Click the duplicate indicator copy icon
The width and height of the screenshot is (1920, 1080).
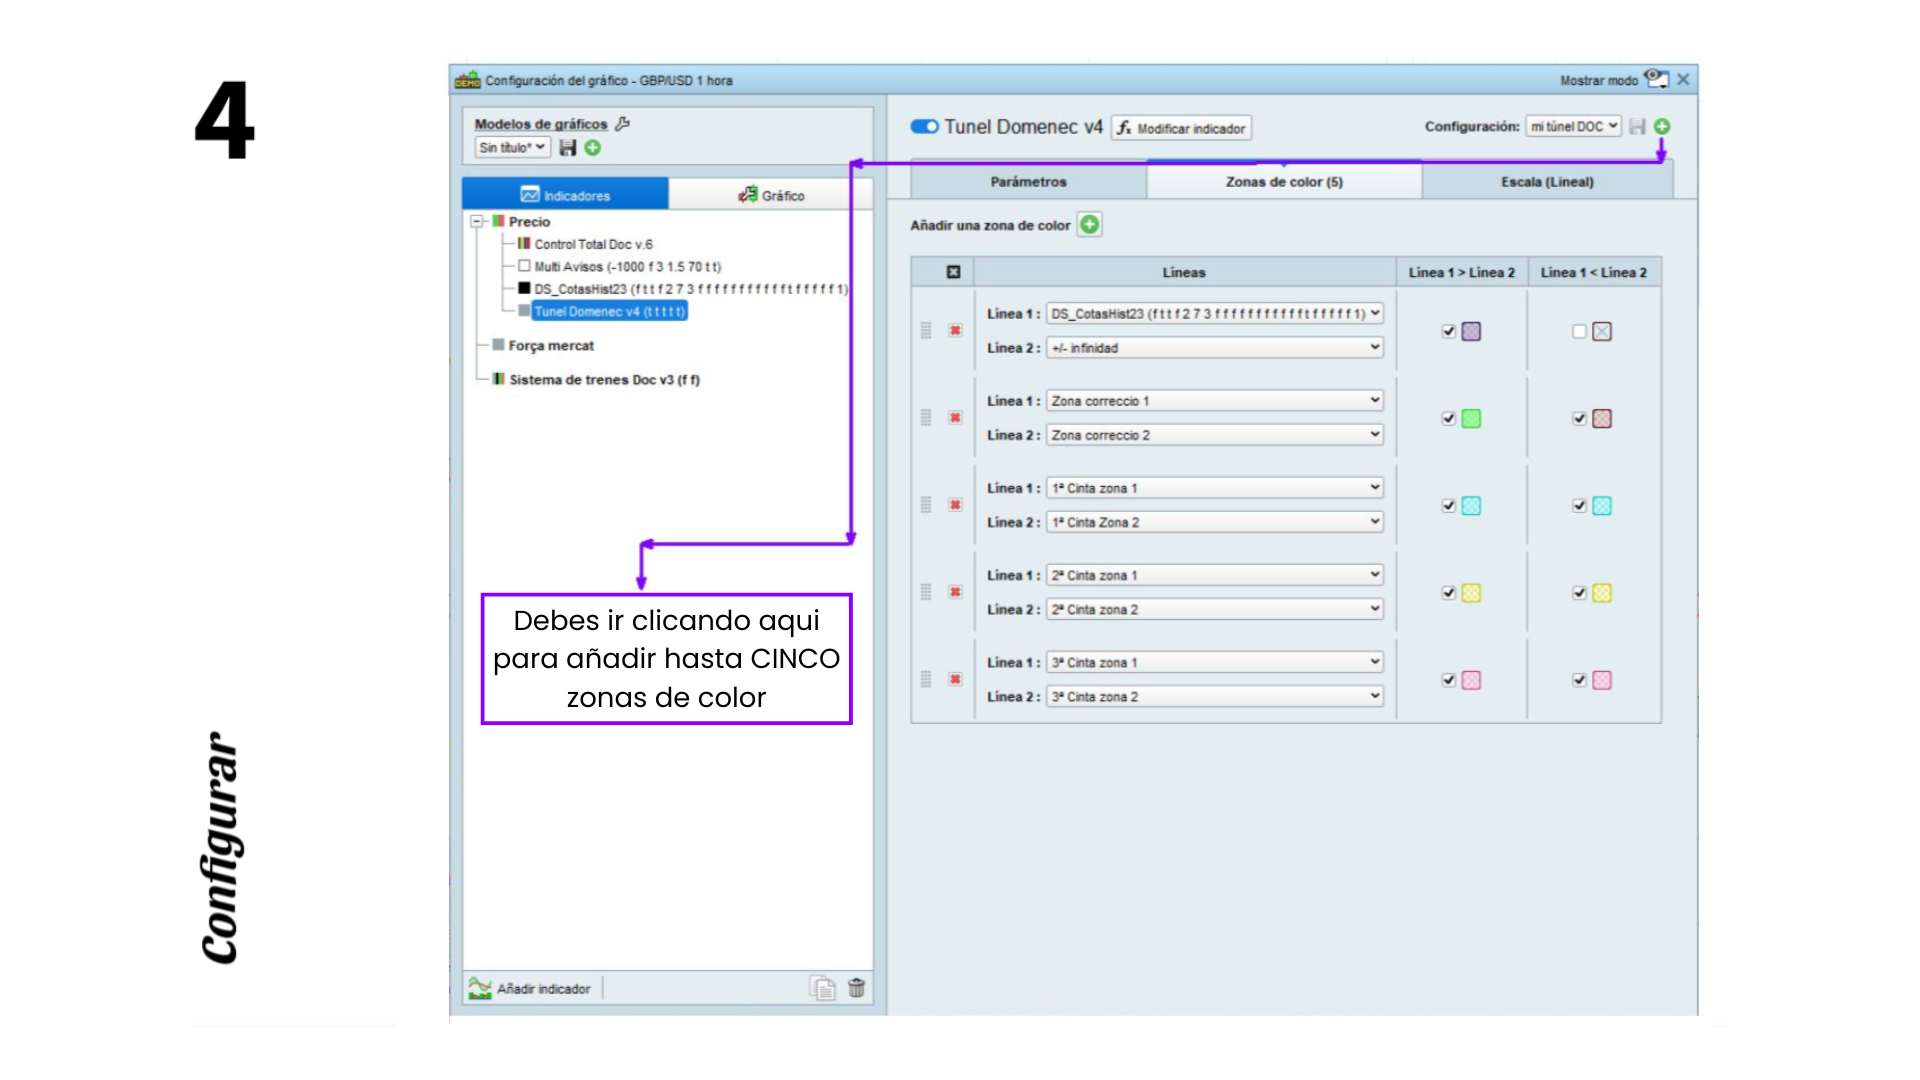822,988
